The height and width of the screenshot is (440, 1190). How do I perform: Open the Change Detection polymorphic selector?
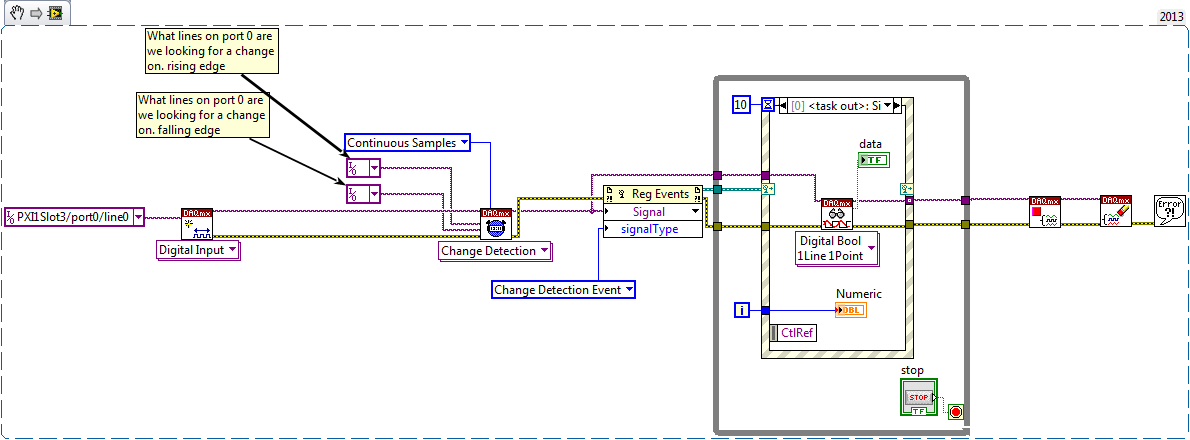[x=544, y=250]
